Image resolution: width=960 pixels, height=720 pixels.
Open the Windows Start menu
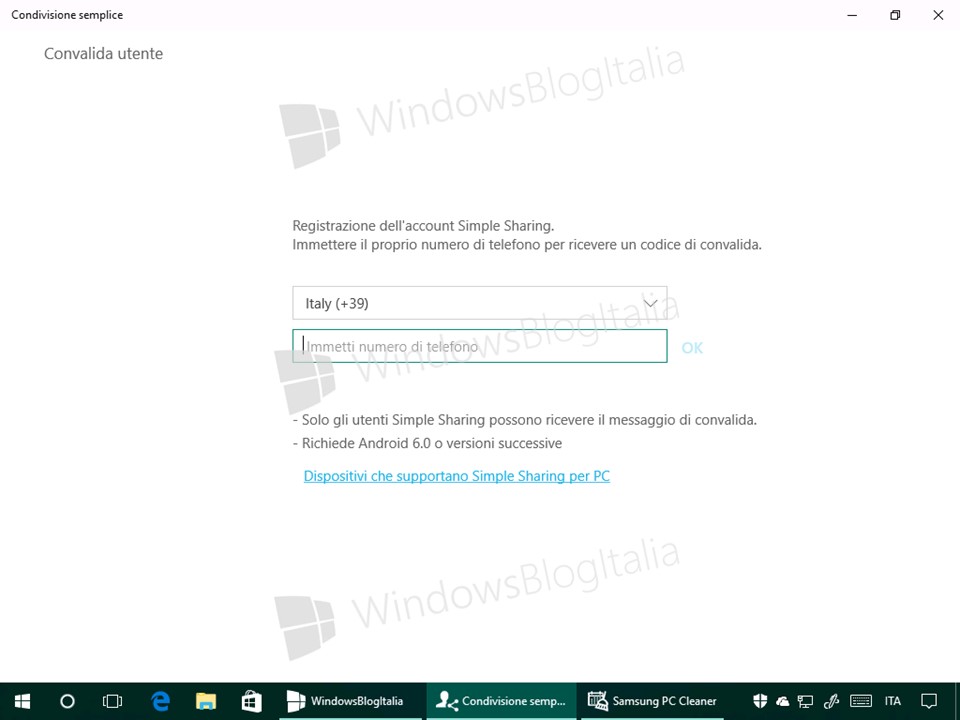click(22, 701)
